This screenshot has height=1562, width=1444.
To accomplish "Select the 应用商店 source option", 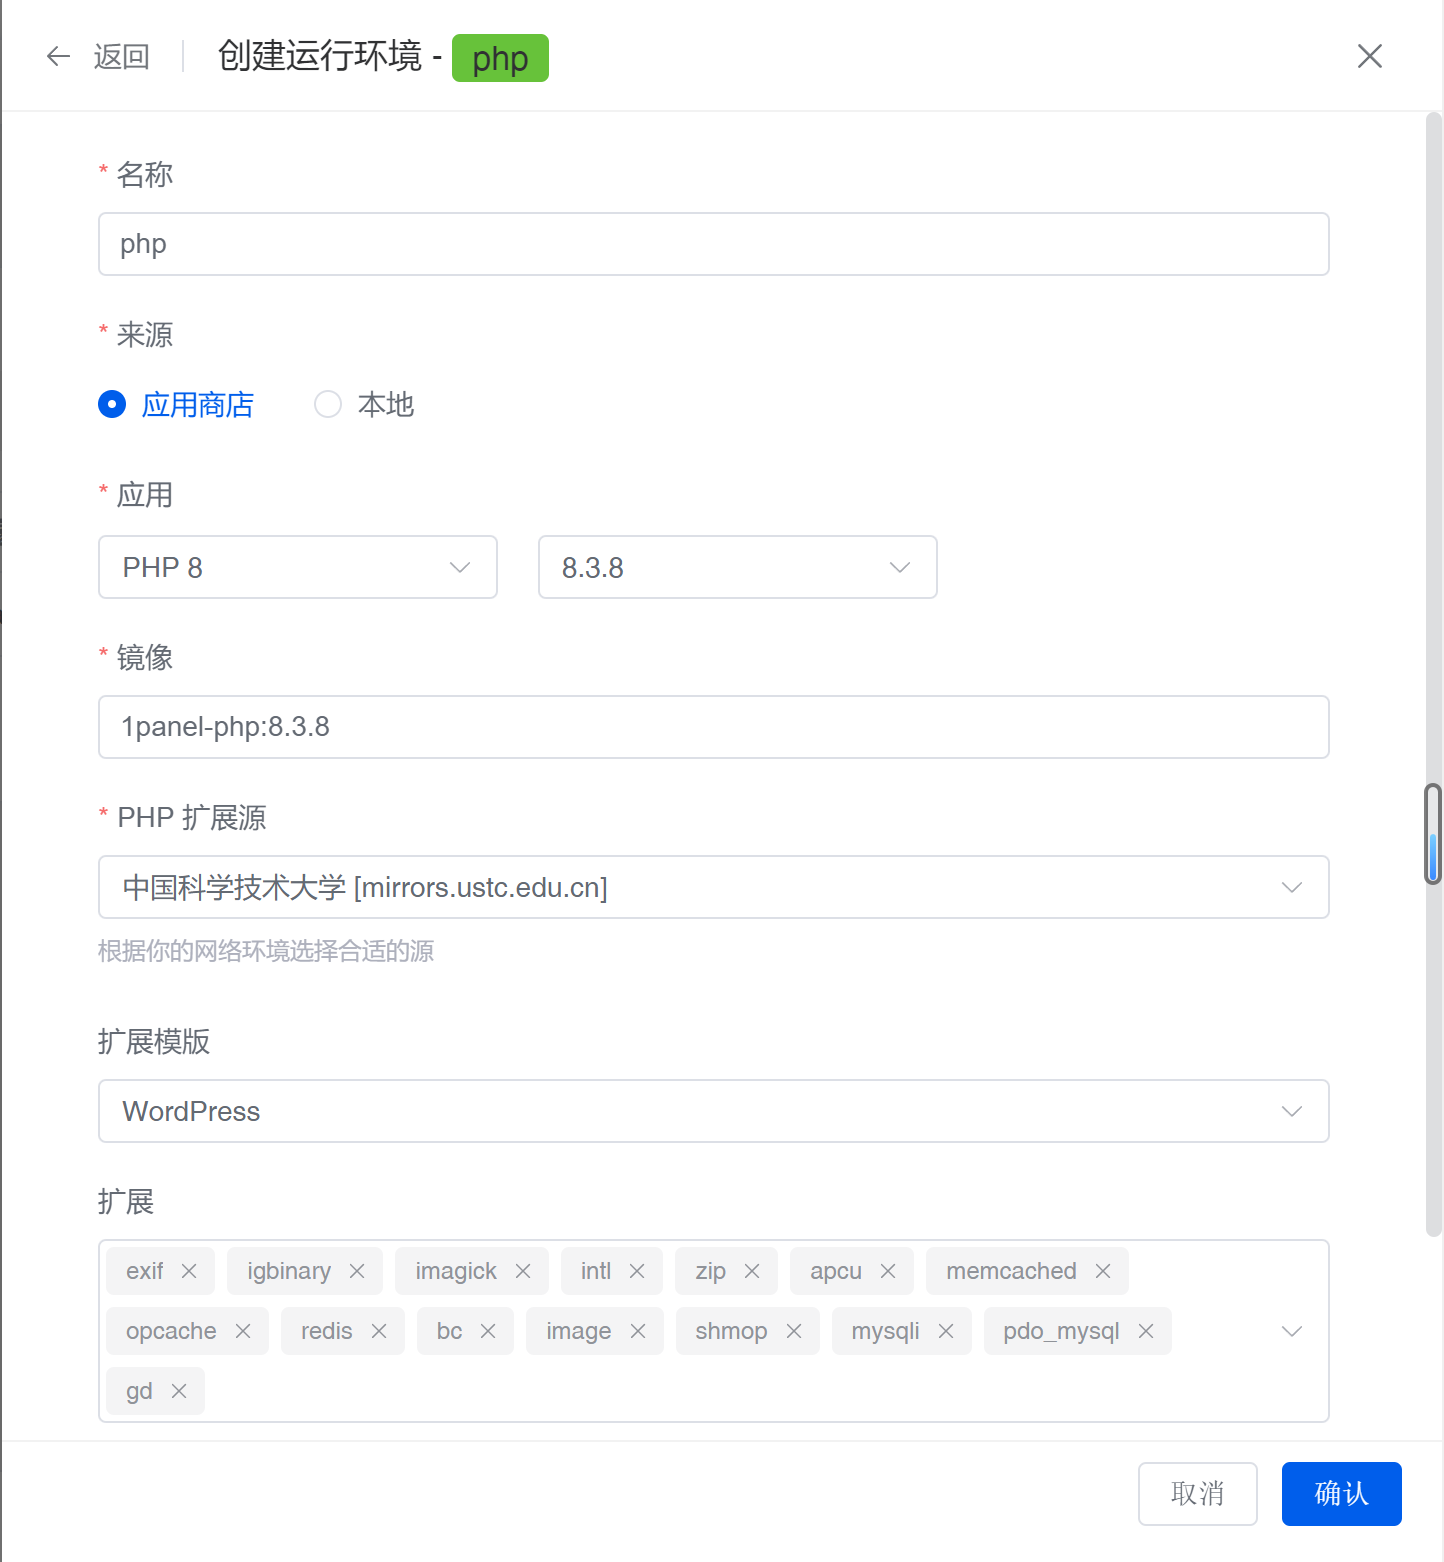I will 112,404.
